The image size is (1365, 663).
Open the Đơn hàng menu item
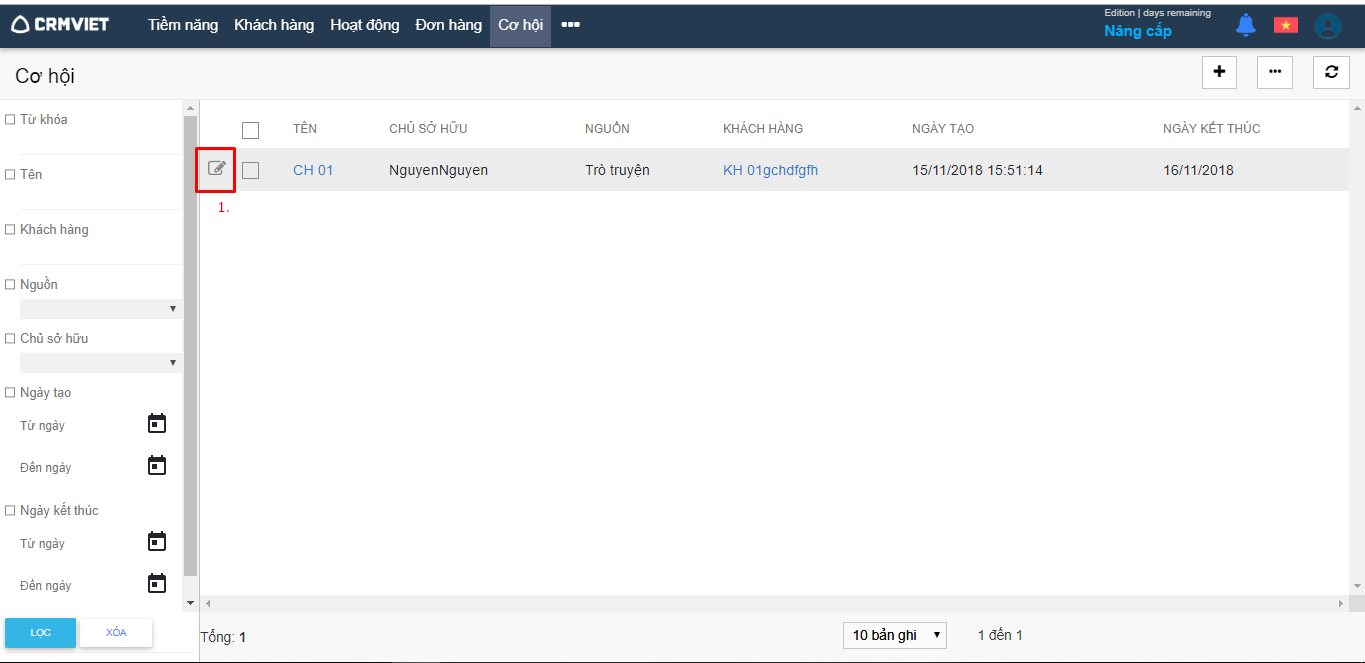(449, 25)
